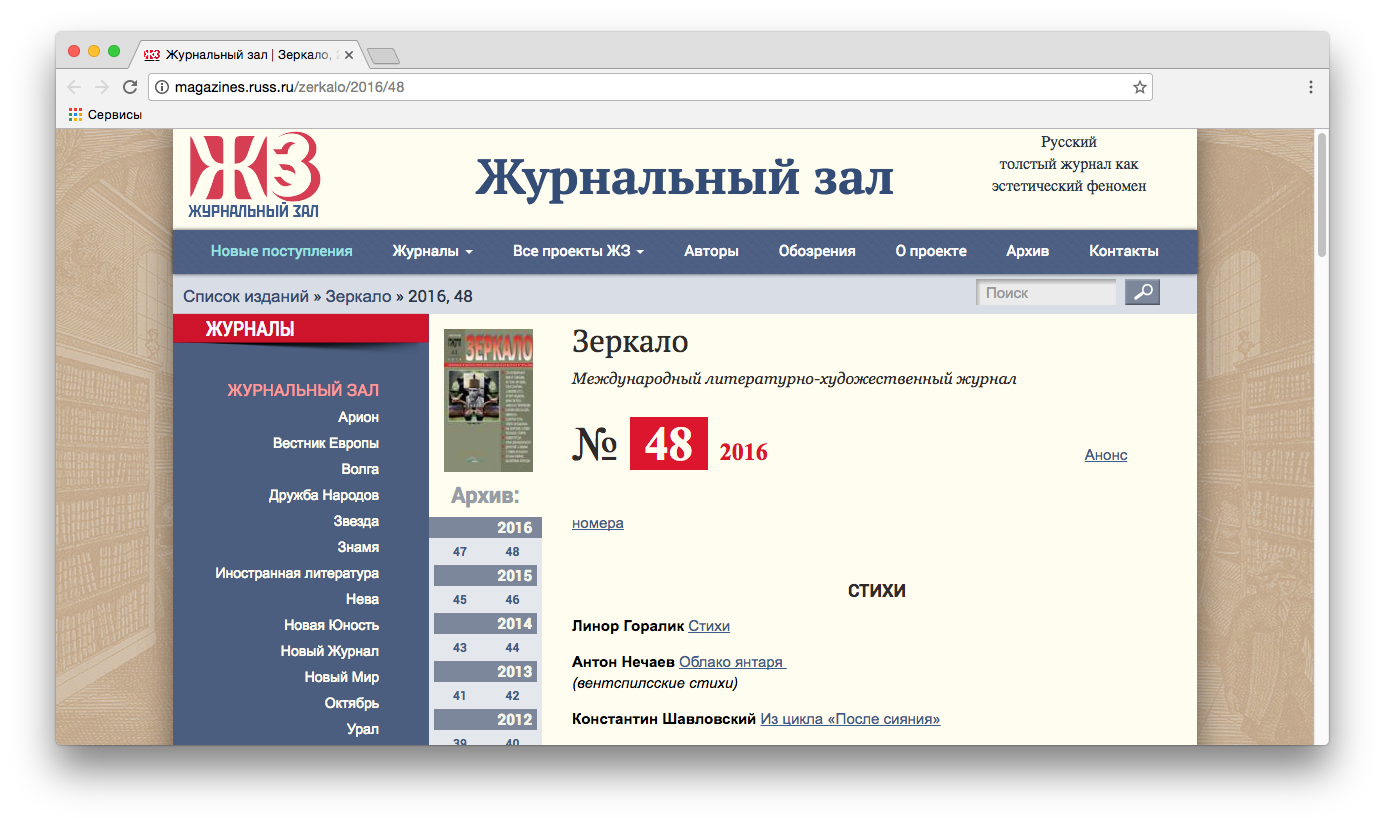Click the Зеркало magazine cover thumbnail
Image resolution: width=1385 pixels, height=825 pixels.
tap(488, 400)
